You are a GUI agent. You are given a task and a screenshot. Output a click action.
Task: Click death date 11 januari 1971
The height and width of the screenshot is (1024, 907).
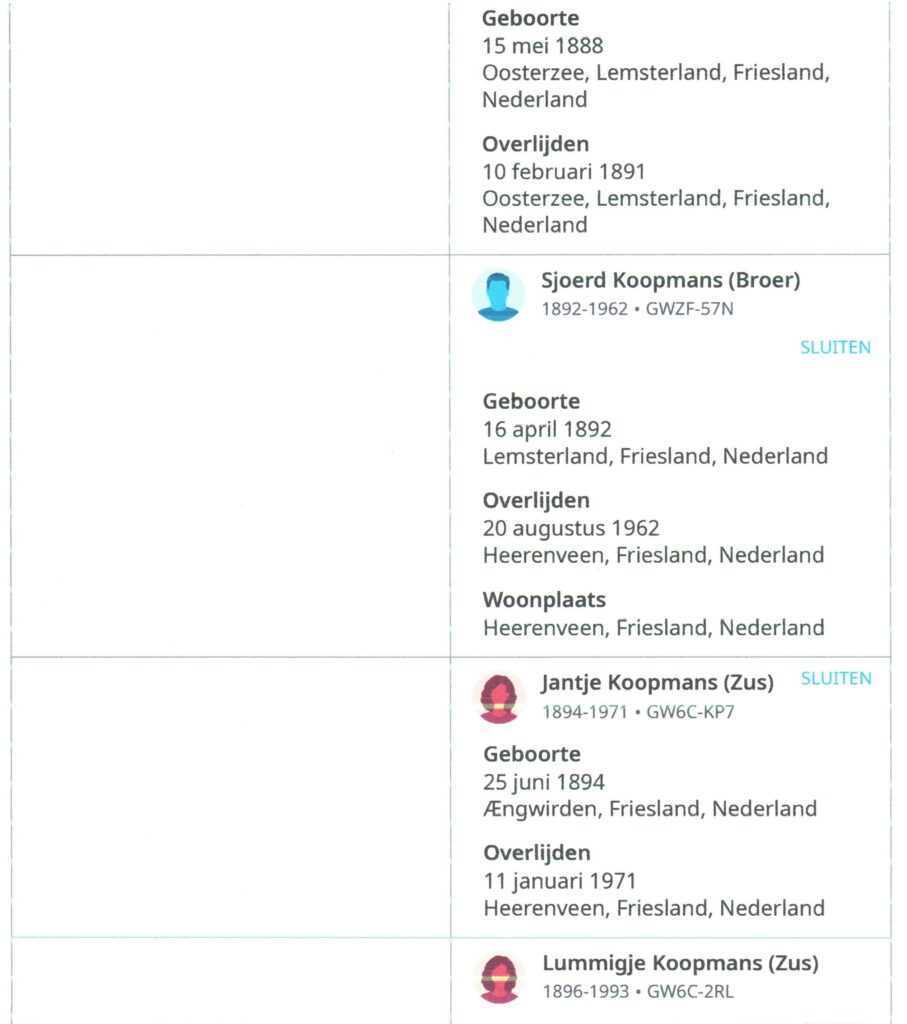coord(560,881)
